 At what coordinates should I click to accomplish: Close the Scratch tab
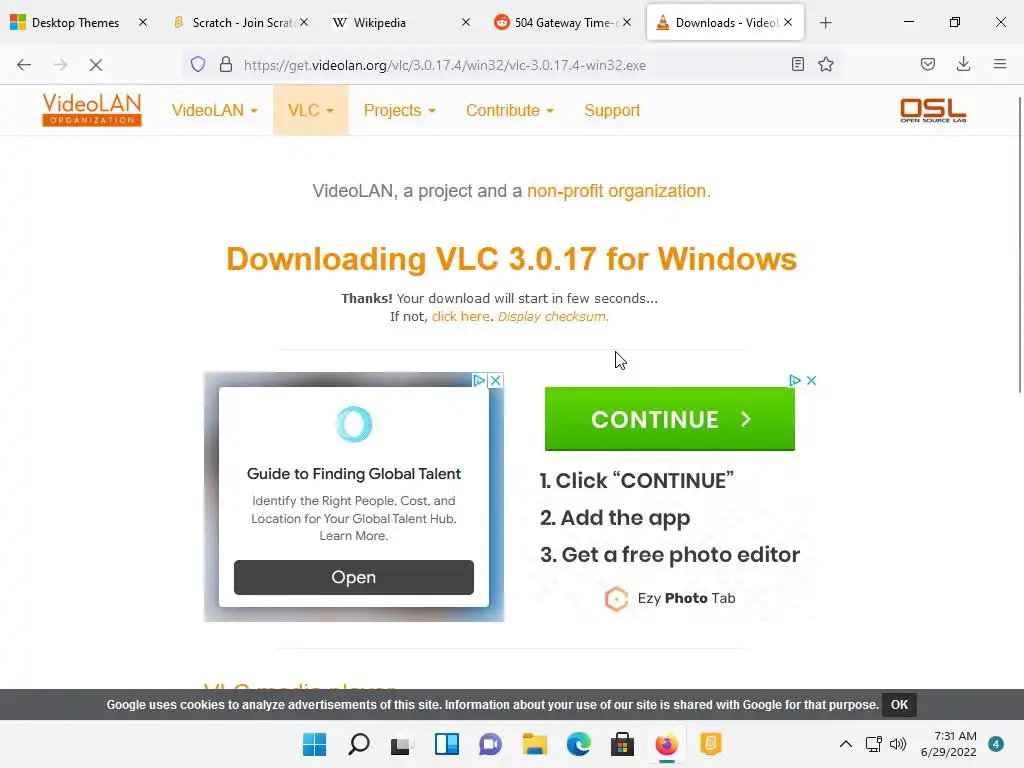304,23
